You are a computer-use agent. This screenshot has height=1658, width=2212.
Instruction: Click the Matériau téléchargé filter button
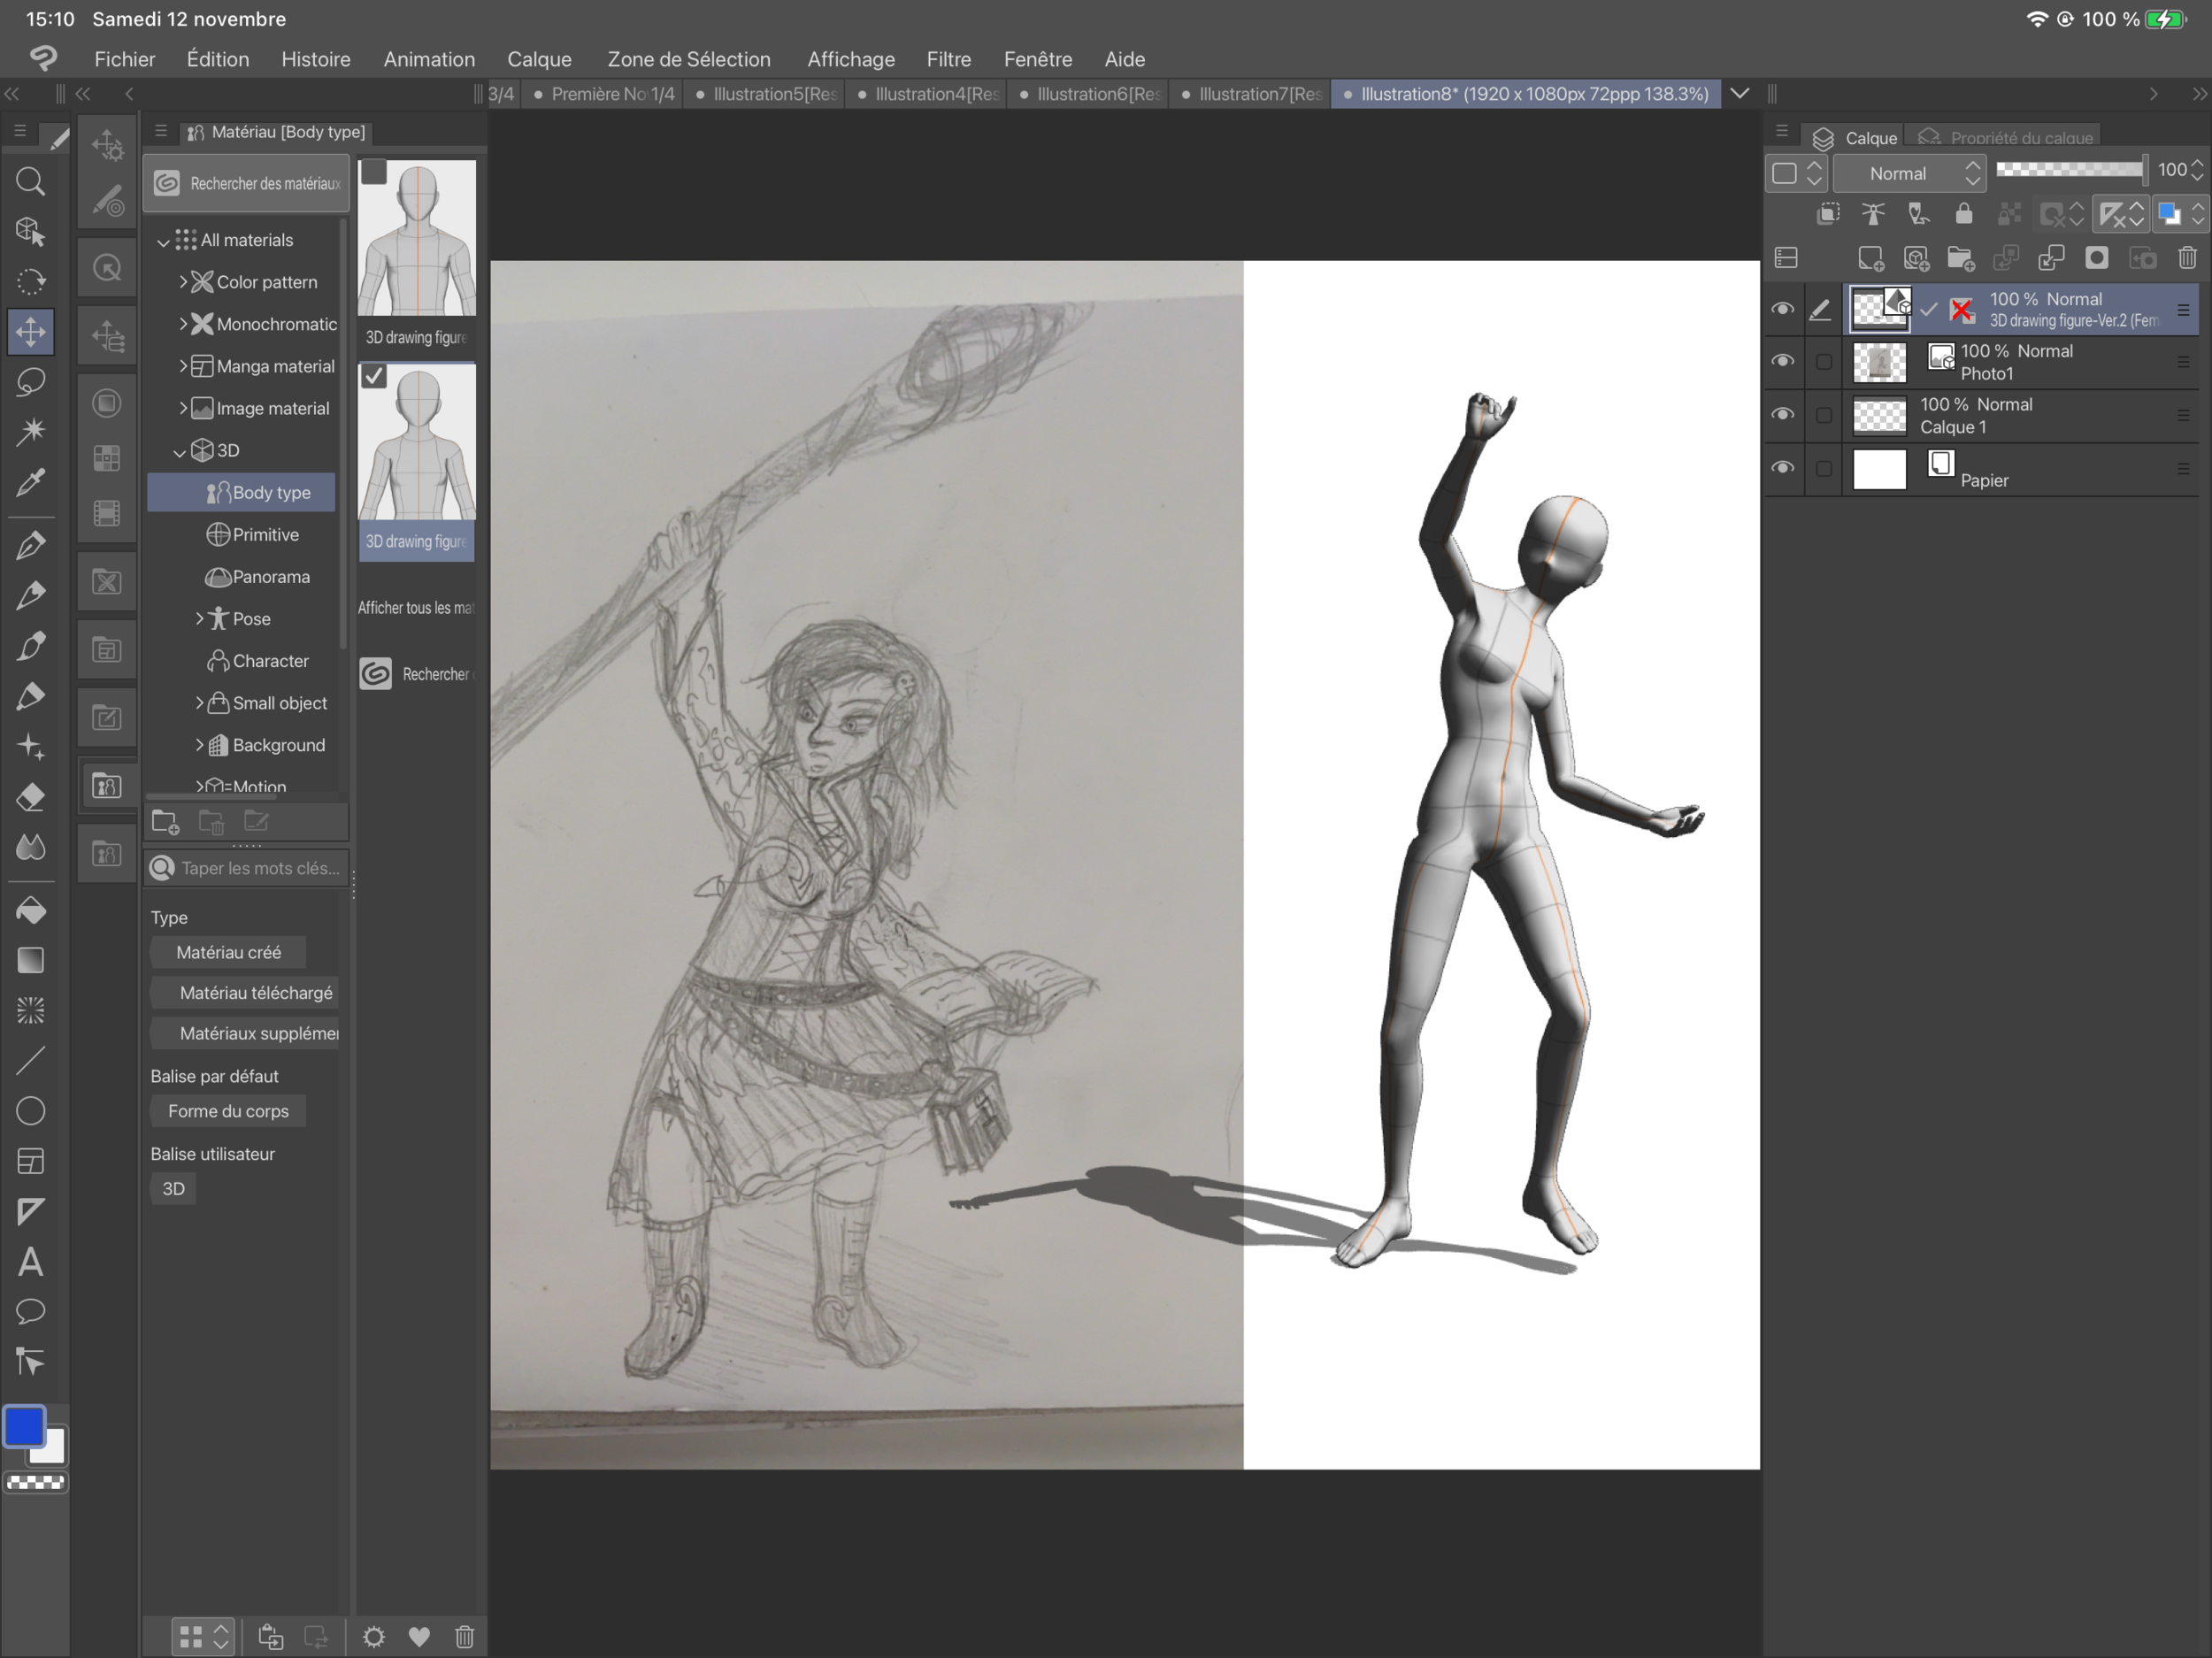[256, 992]
